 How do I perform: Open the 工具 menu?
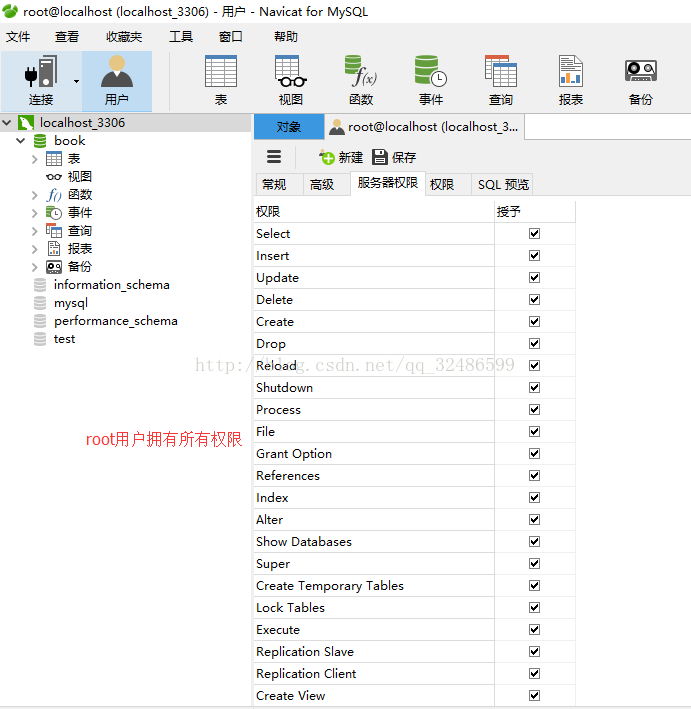click(181, 37)
